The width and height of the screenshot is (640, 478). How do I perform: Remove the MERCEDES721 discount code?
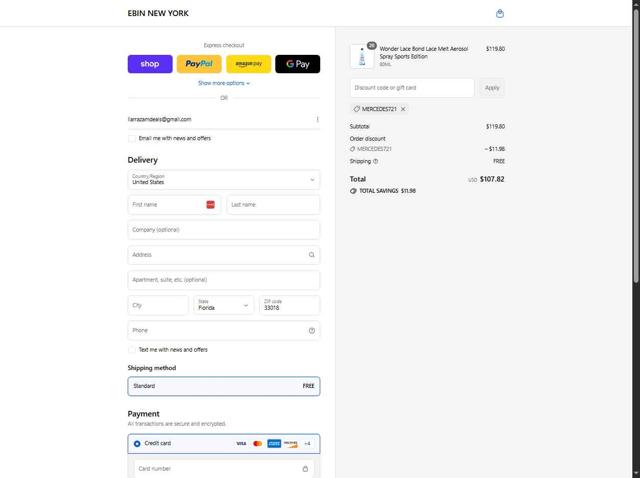tap(403, 109)
